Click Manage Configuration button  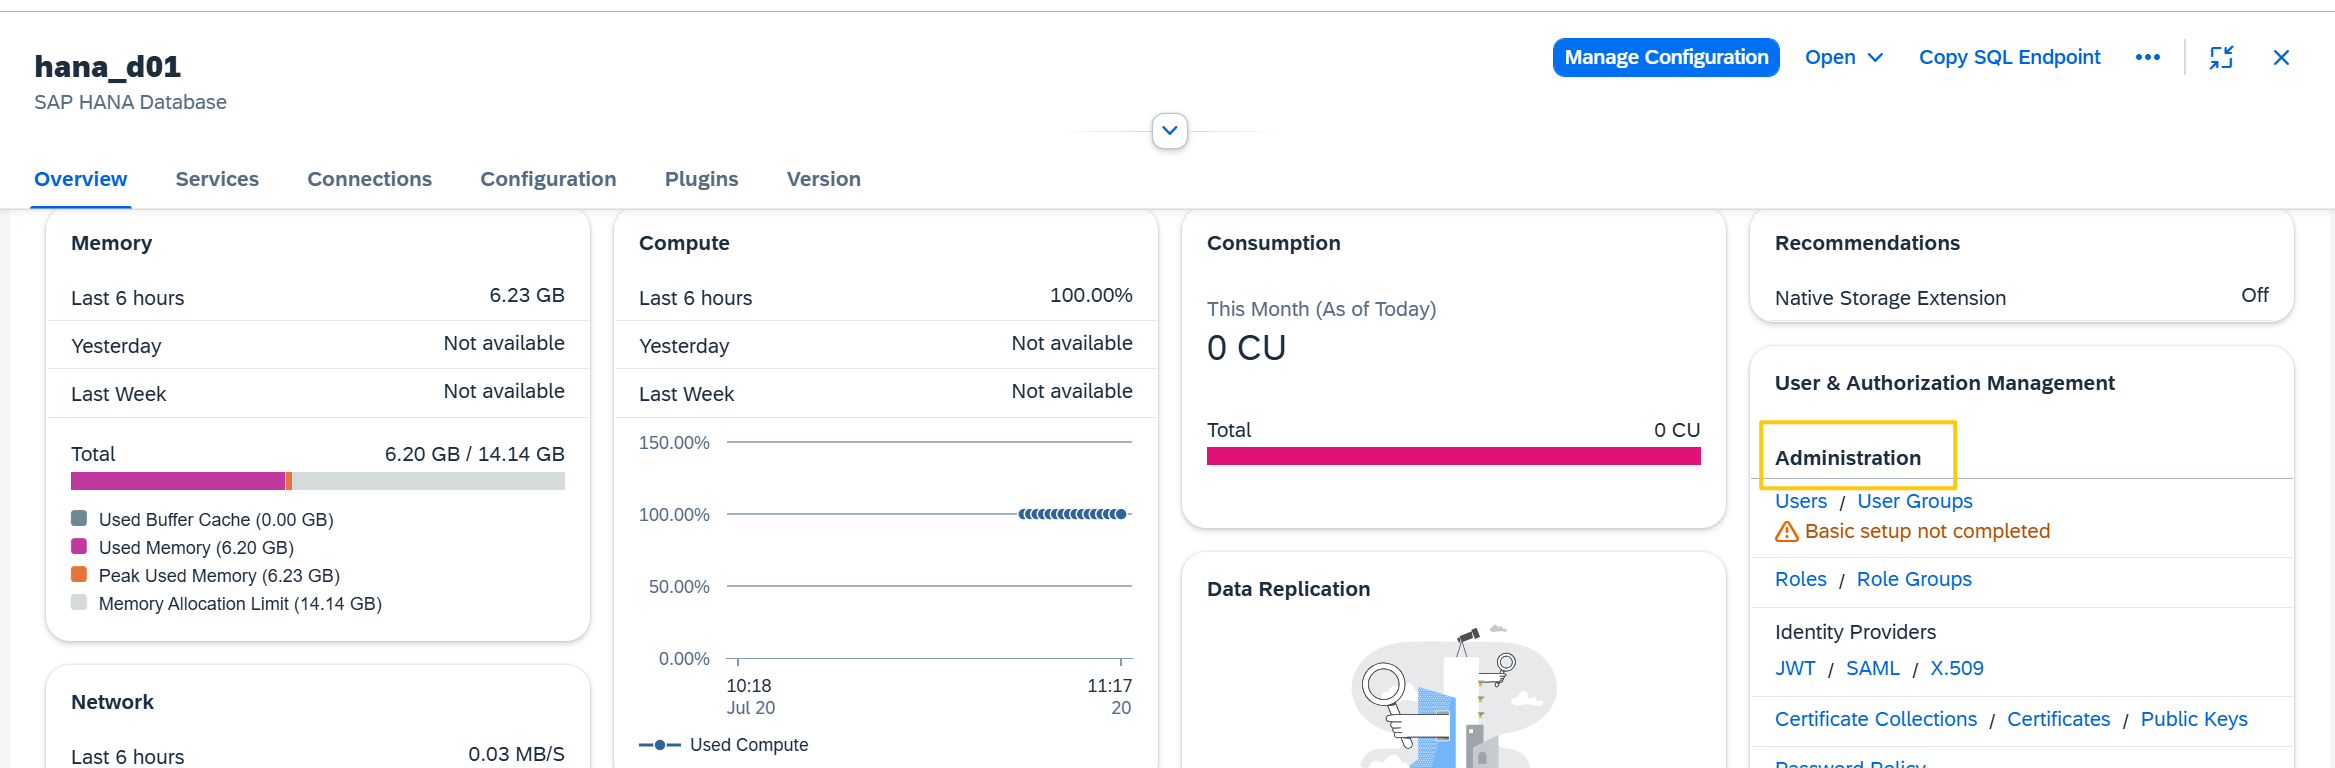pos(1666,58)
